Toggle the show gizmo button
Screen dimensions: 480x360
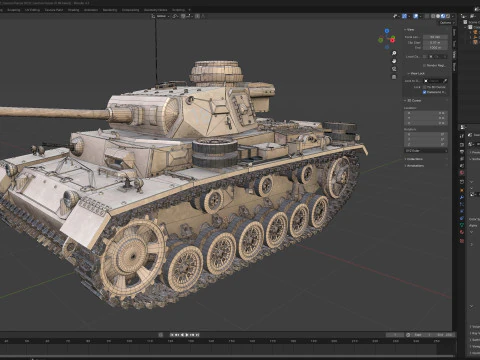click(x=404, y=16)
